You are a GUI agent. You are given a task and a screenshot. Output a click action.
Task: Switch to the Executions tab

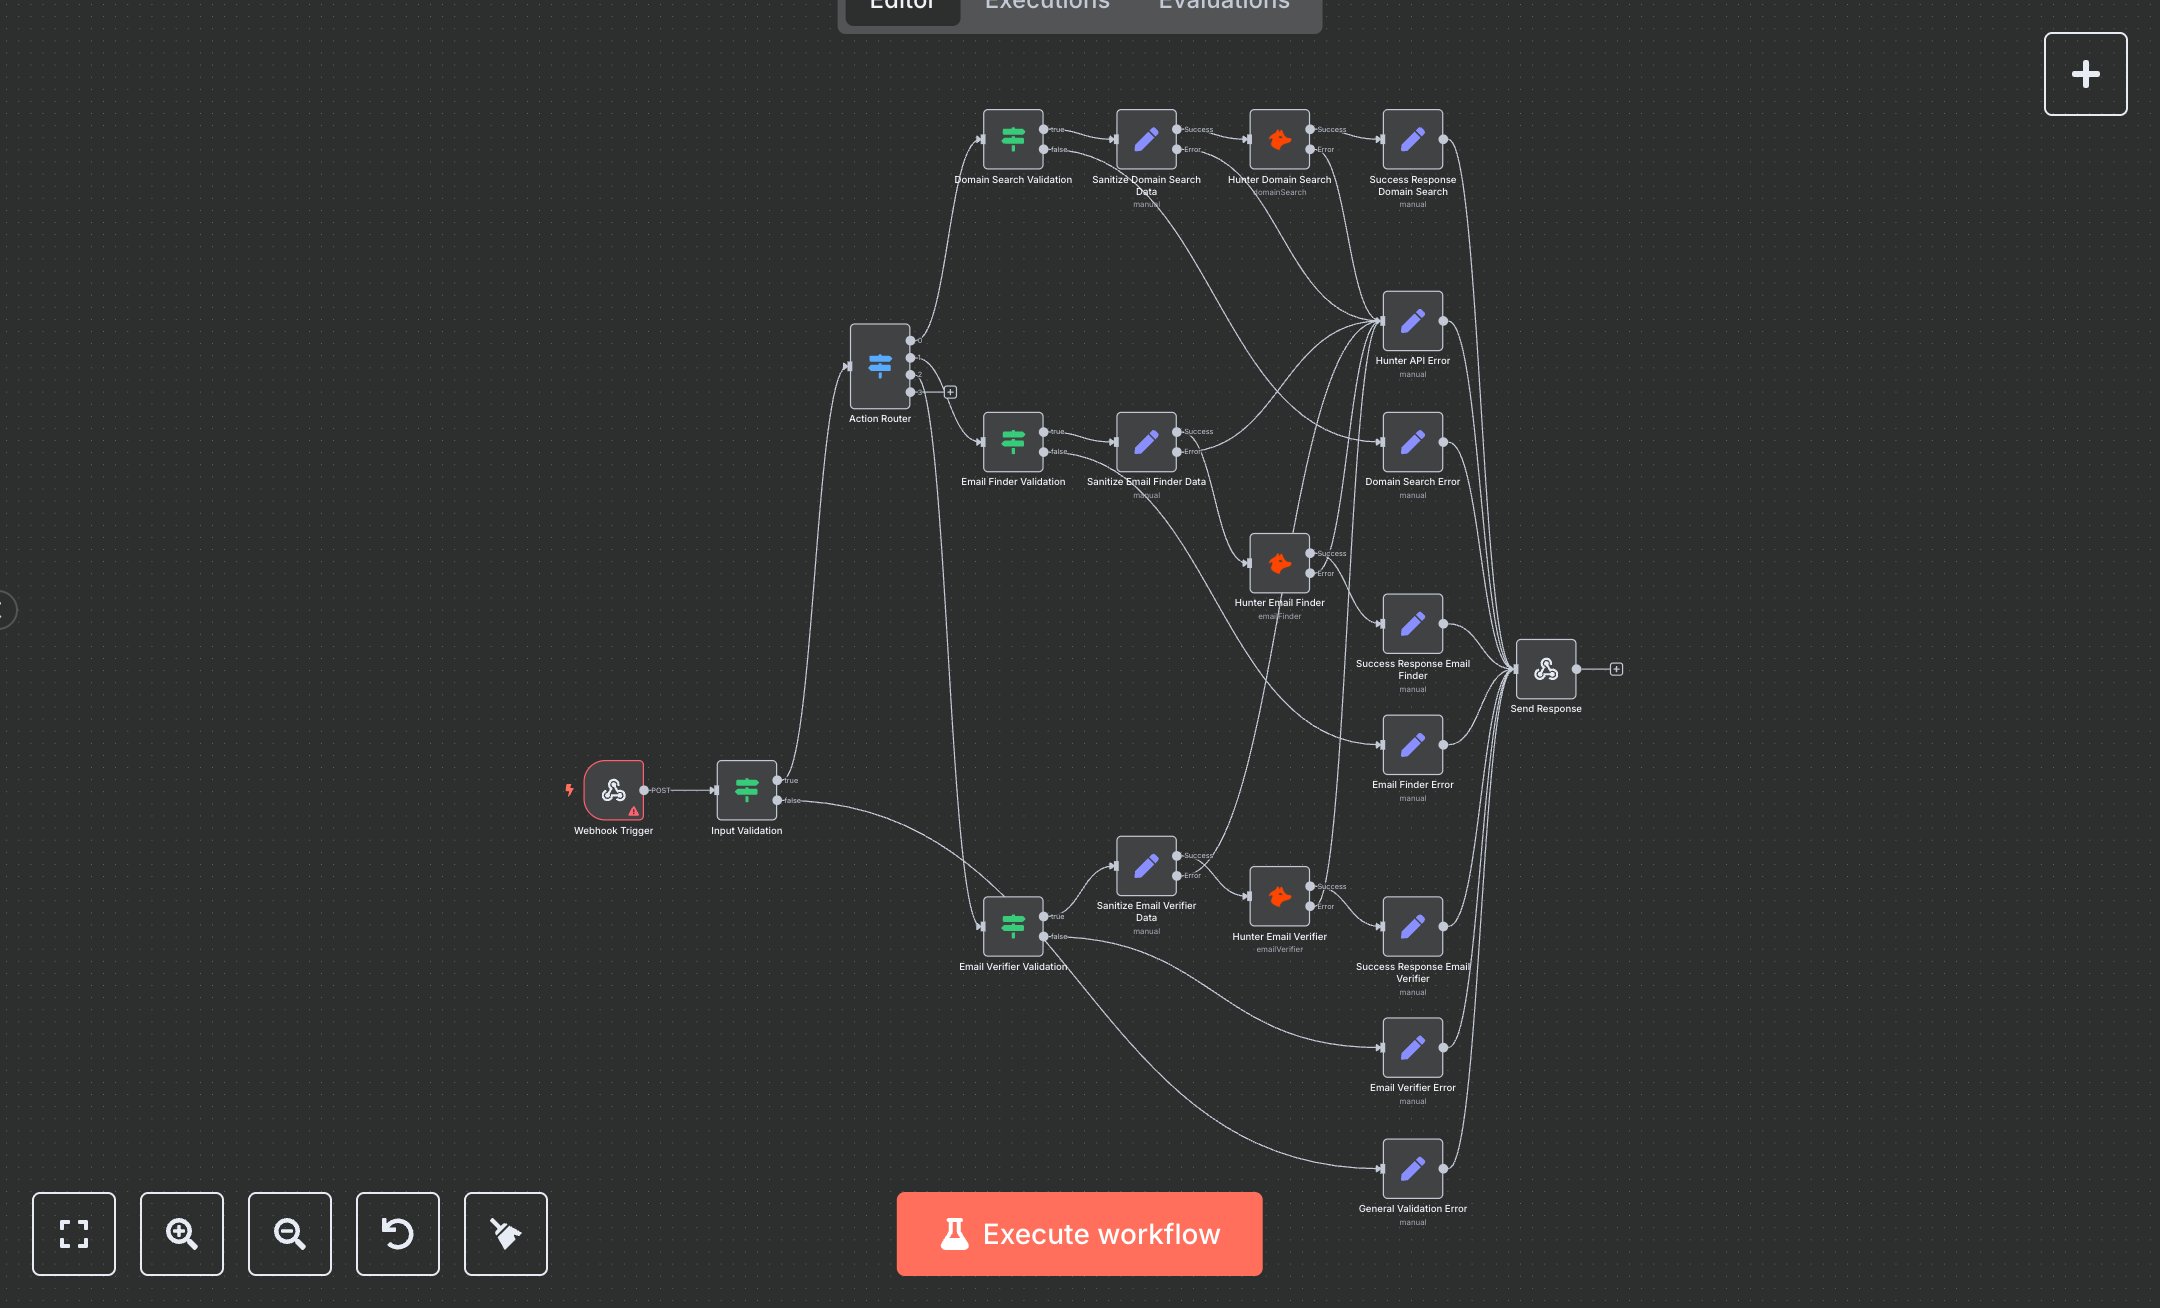(1047, 6)
